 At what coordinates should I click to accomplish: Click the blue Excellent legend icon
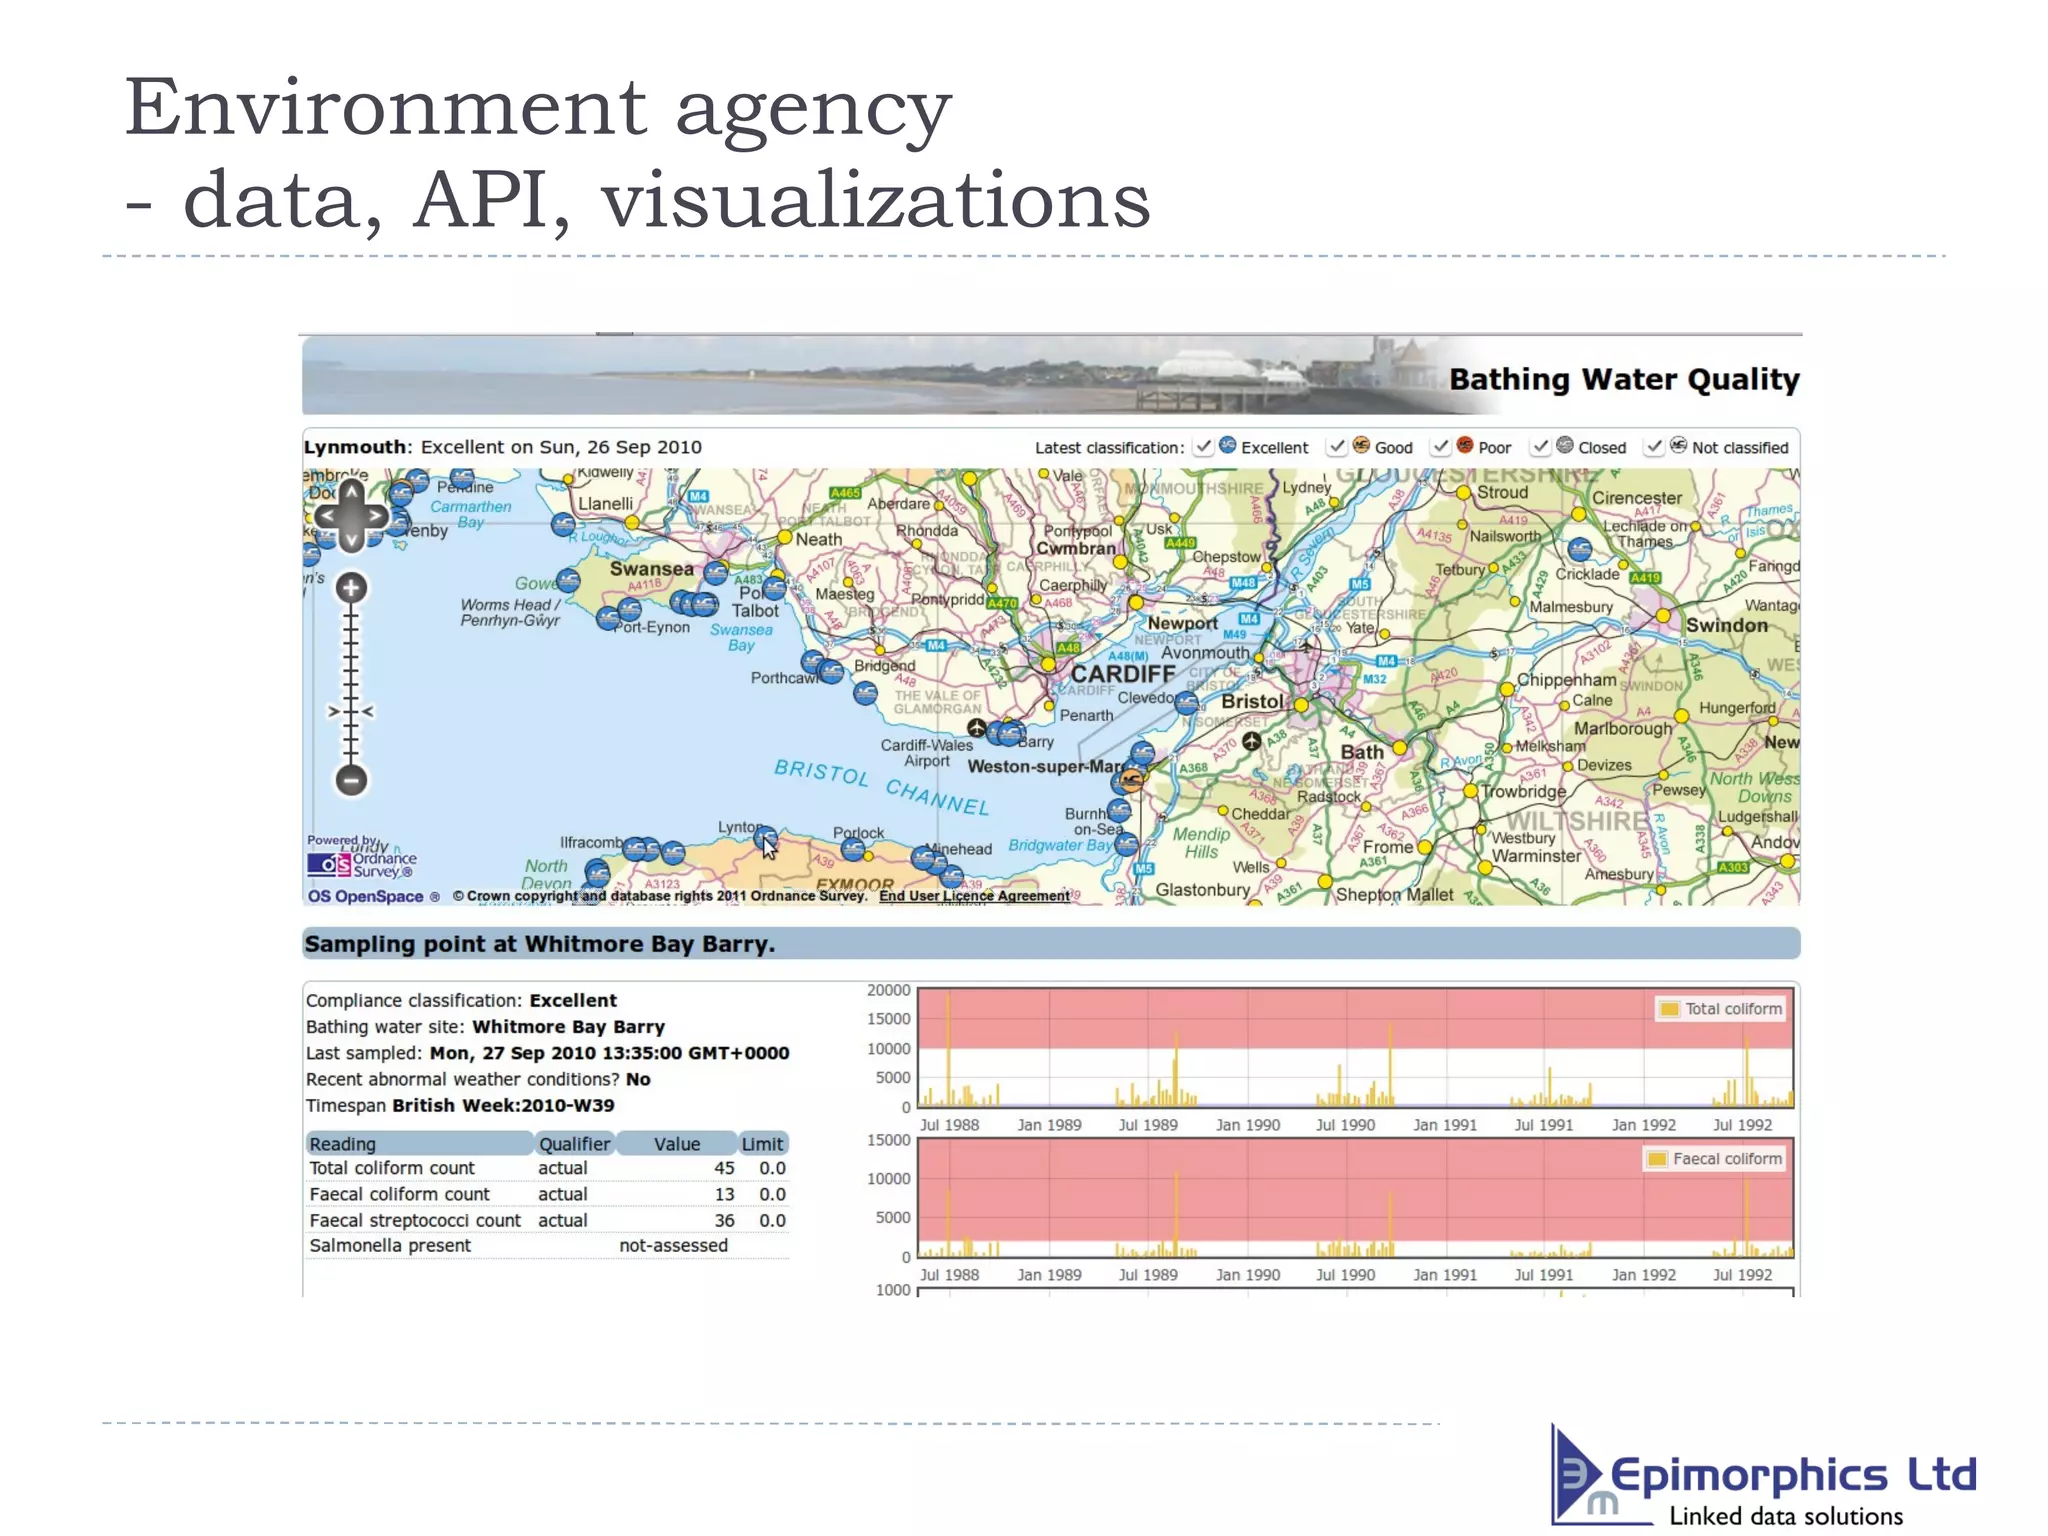point(1228,445)
